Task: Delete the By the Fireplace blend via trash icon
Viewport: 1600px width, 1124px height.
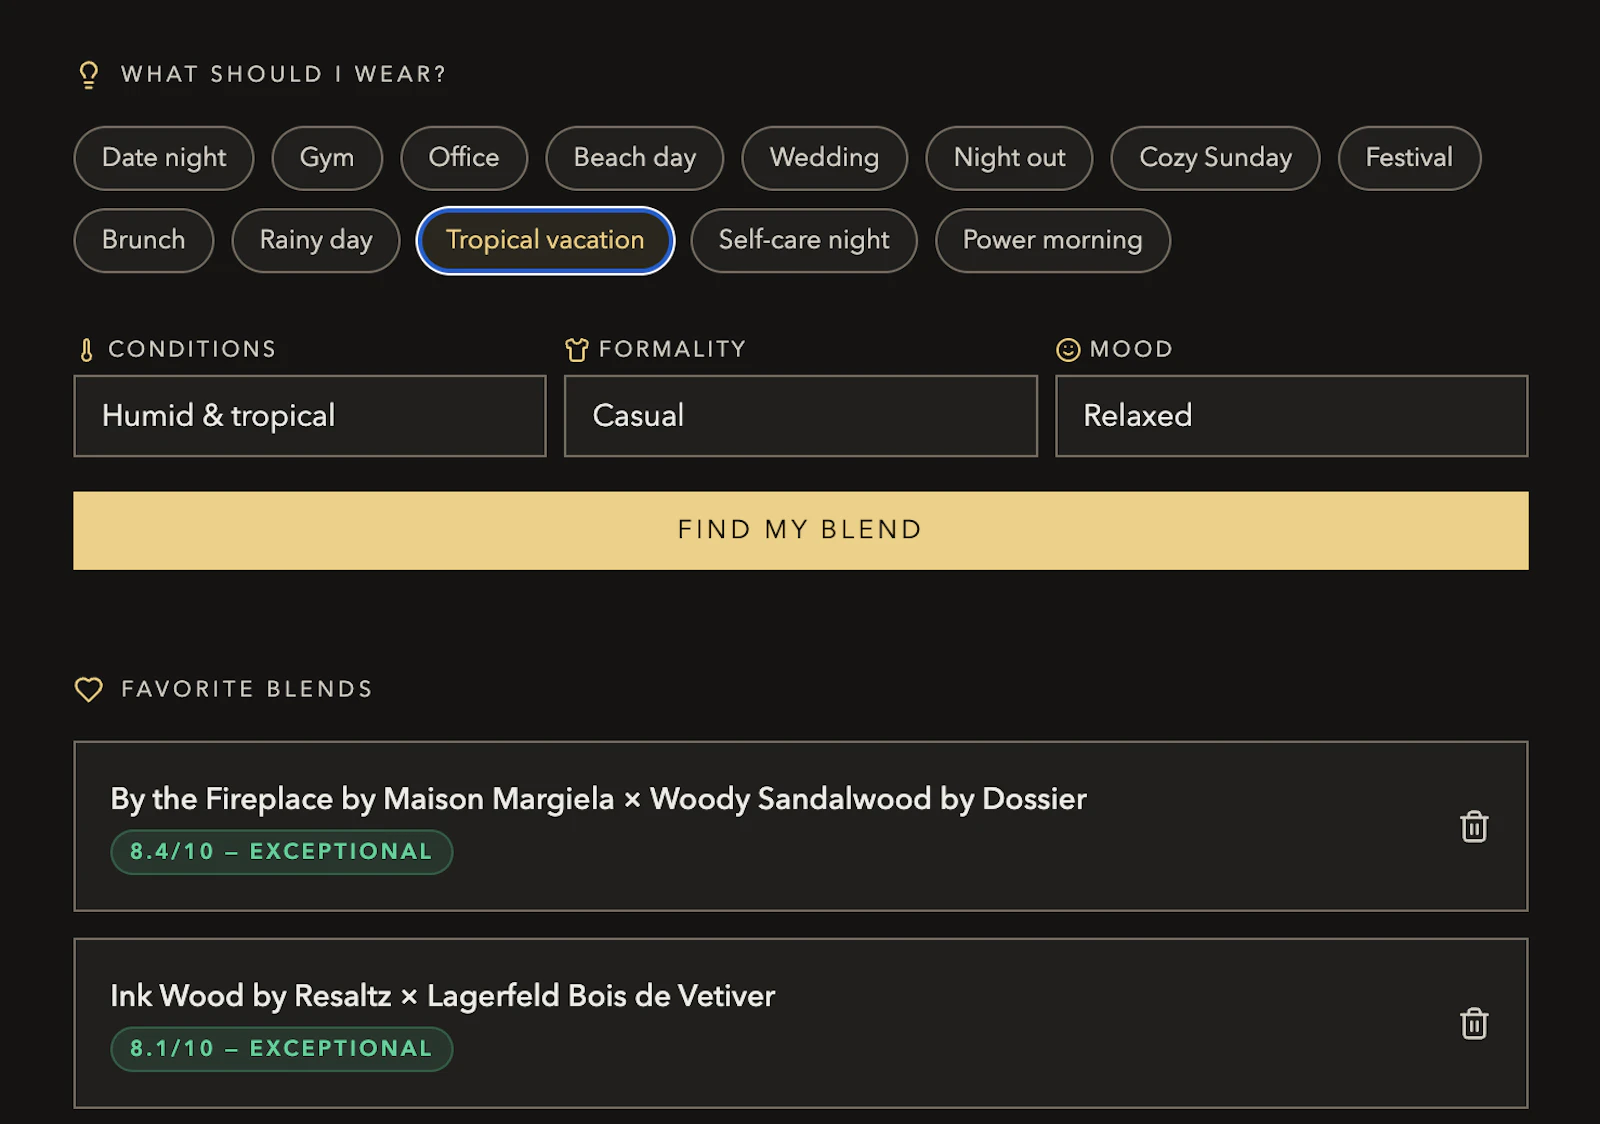Action: [x=1473, y=826]
